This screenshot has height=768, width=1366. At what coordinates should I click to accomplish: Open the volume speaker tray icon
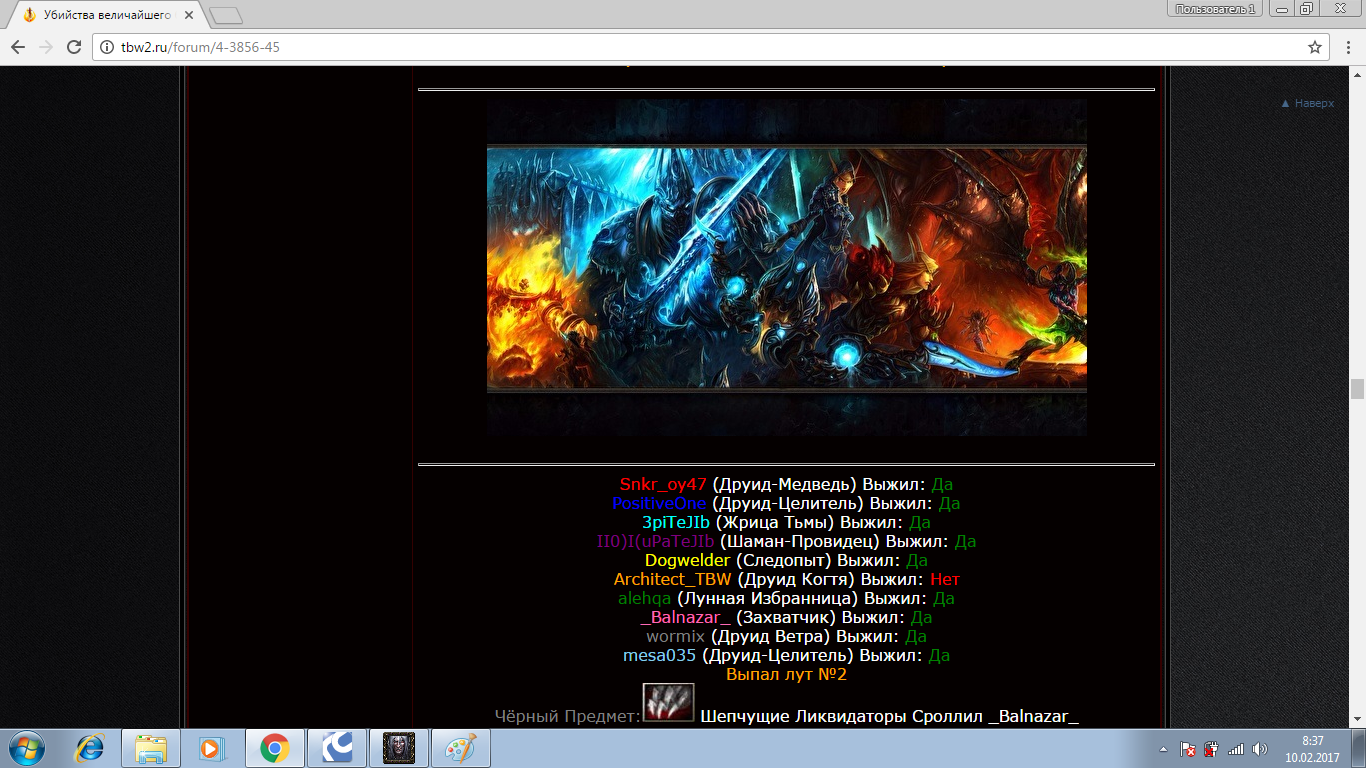(x=1260, y=748)
